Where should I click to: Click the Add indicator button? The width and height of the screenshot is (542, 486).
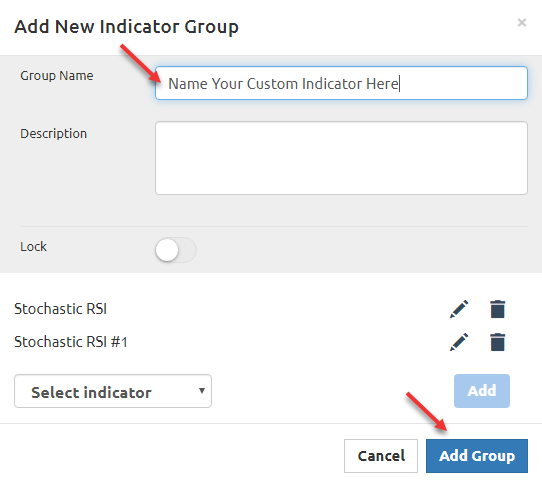click(482, 391)
